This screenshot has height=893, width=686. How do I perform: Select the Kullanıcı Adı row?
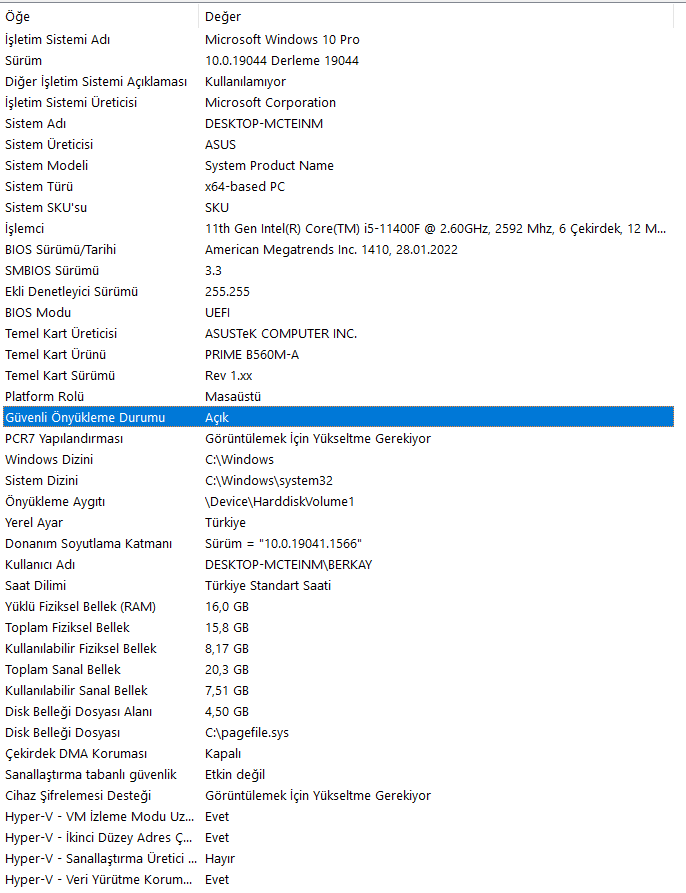[x=338, y=565]
